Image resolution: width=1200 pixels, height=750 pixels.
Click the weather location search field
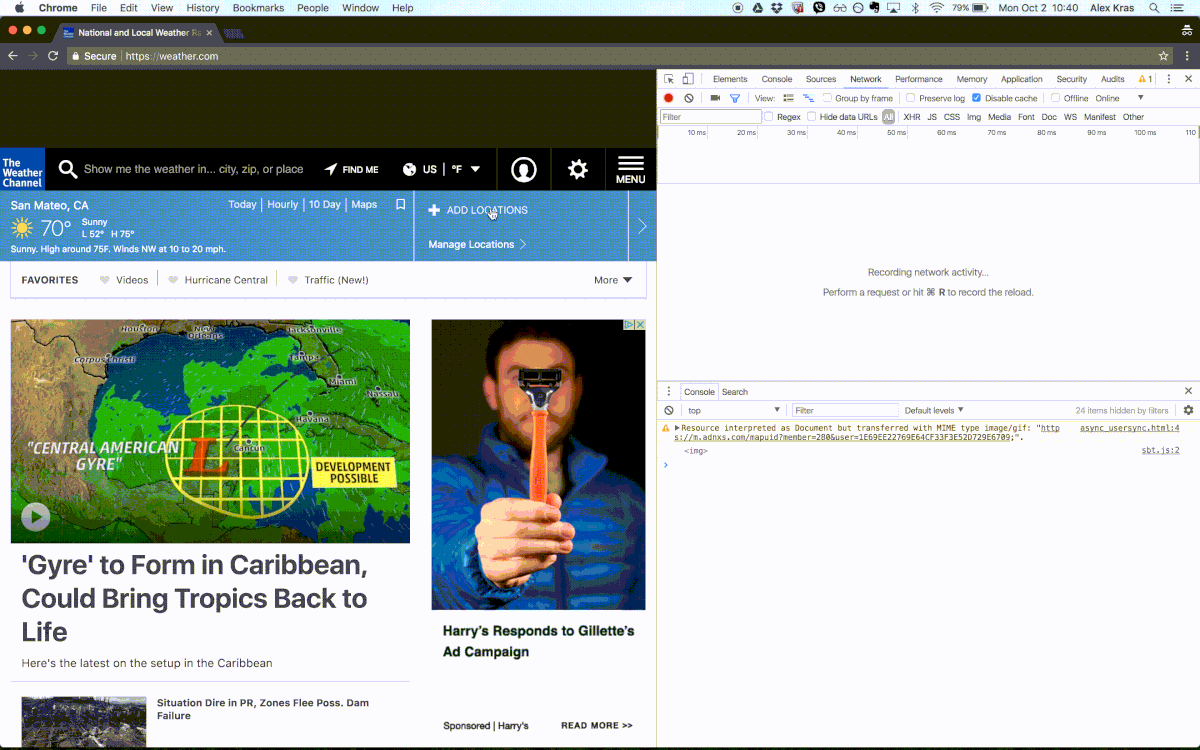[x=193, y=169]
